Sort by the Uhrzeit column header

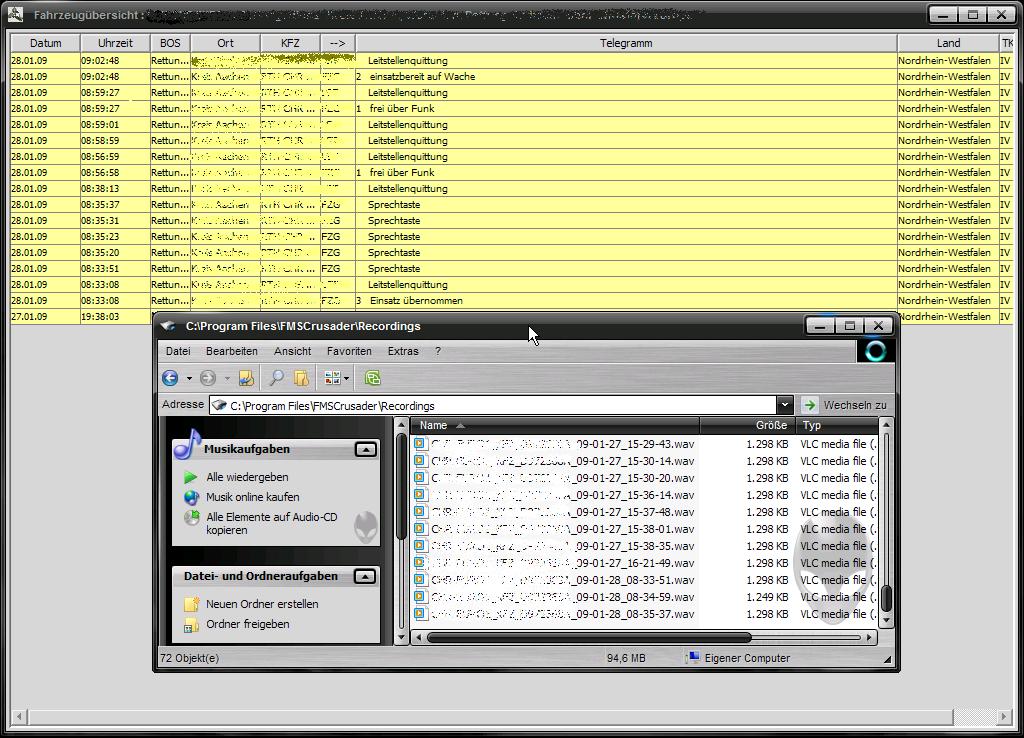click(115, 43)
